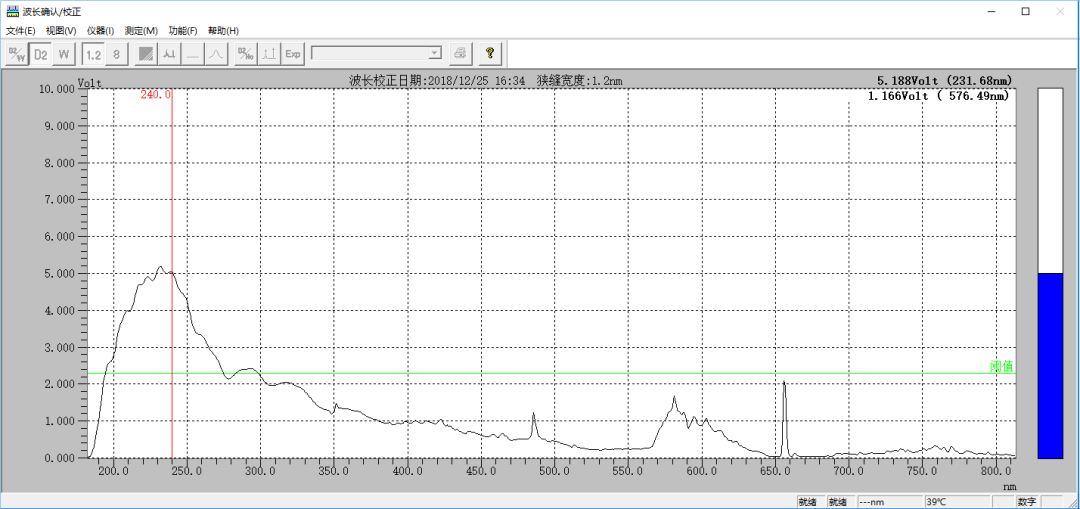Image resolution: width=1080 pixels, height=509 pixels.
Task: Select the 1.2 slit width button
Action: pyautogui.click(x=93, y=53)
